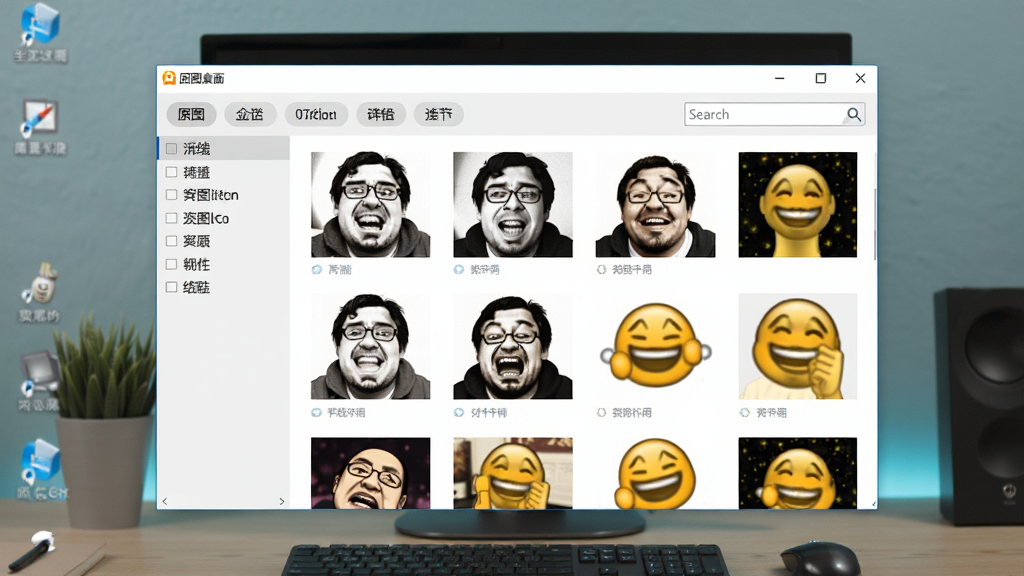
Task: Switch to the last pill tab before the search box
Action: pos(439,114)
